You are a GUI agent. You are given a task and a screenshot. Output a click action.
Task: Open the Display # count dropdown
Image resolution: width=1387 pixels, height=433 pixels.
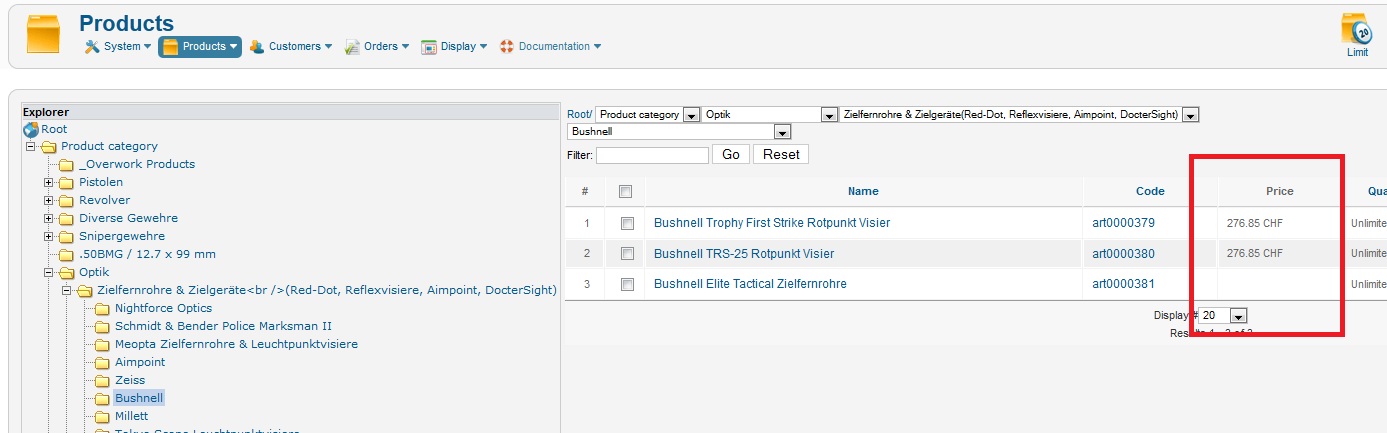tap(1224, 315)
